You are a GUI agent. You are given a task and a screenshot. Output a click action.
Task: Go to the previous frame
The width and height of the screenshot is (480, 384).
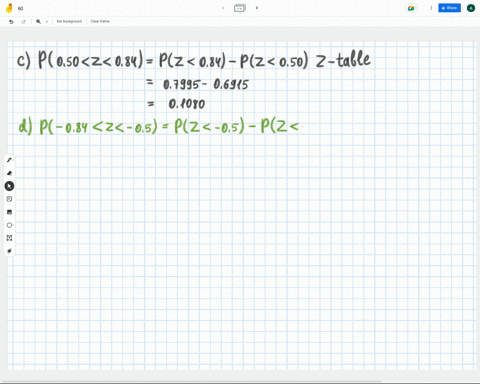(x=223, y=8)
